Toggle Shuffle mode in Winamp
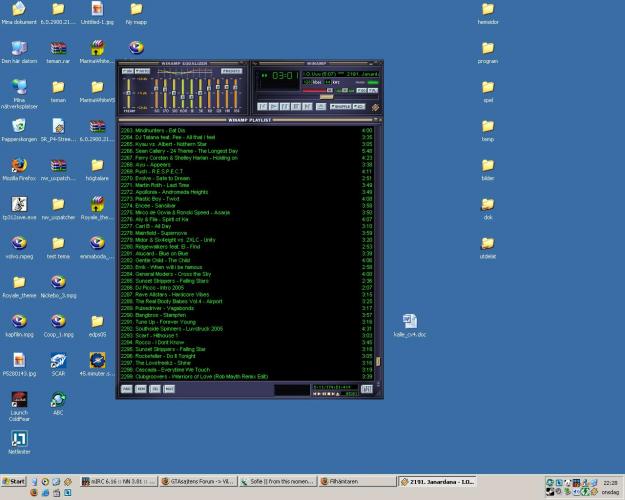625x500 pixels. point(338,106)
